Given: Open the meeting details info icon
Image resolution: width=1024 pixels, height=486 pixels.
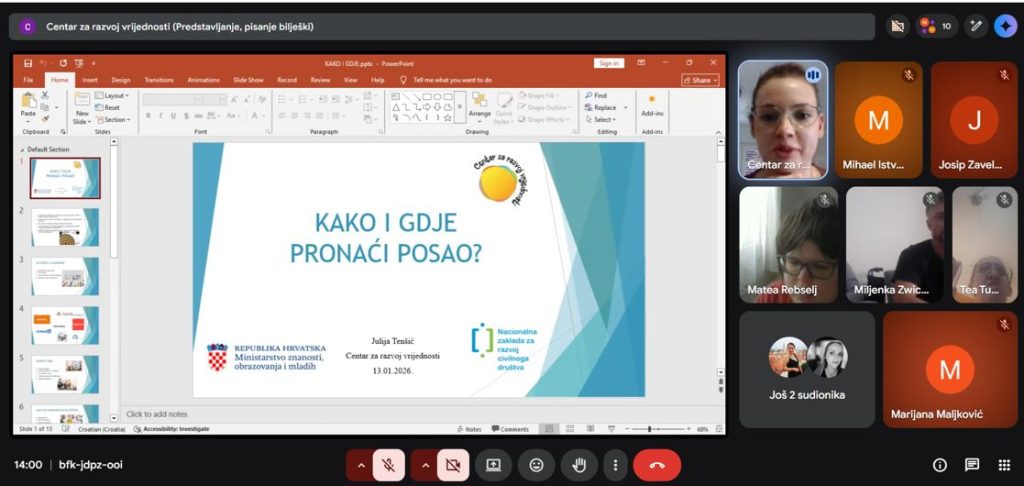Looking at the screenshot, I should pos(940,465).
